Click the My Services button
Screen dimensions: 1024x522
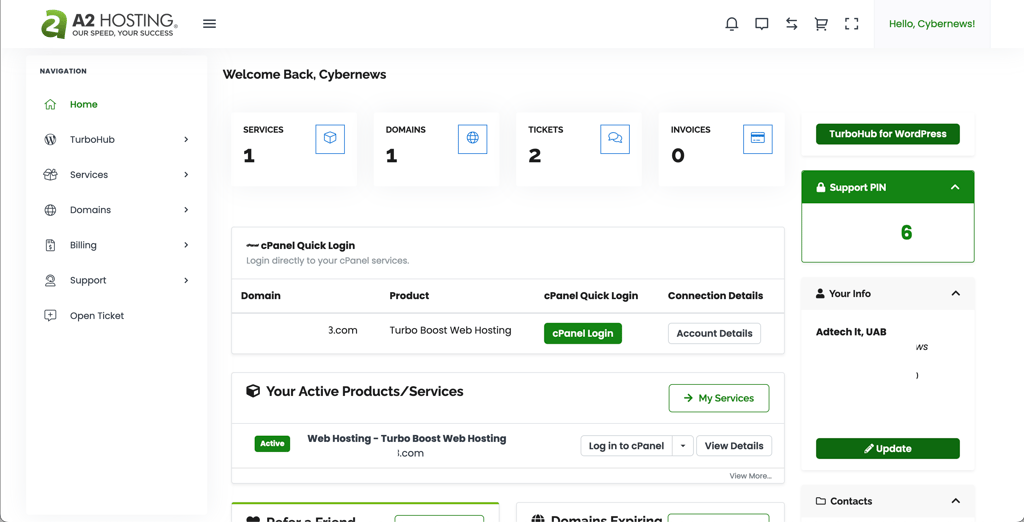point(719,398)
